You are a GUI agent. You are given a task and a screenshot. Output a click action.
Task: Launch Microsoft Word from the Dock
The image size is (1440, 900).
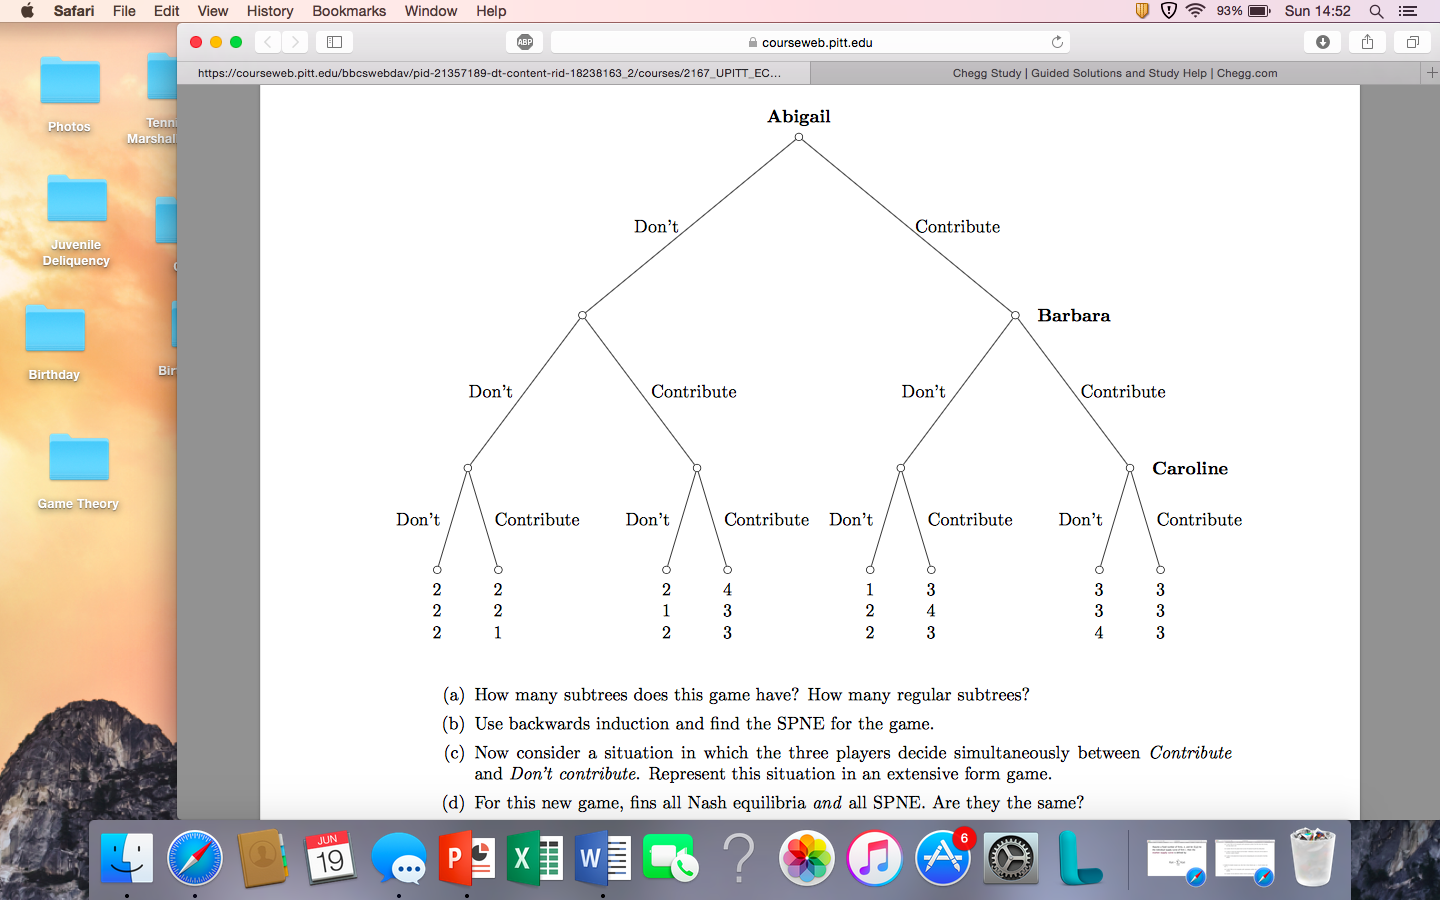click(603, 858)
